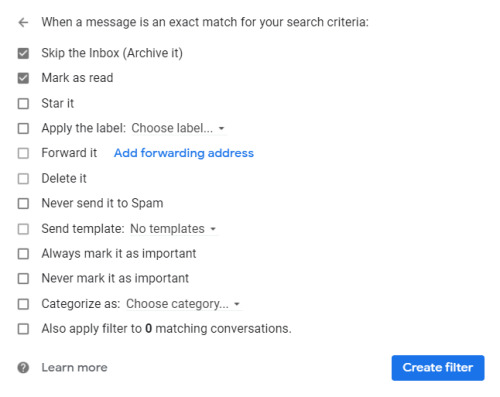Check the Delete it option
Image resolution: width=500 pixels, height=397 pixels.
pyautogui.click(x=23, y=179)
